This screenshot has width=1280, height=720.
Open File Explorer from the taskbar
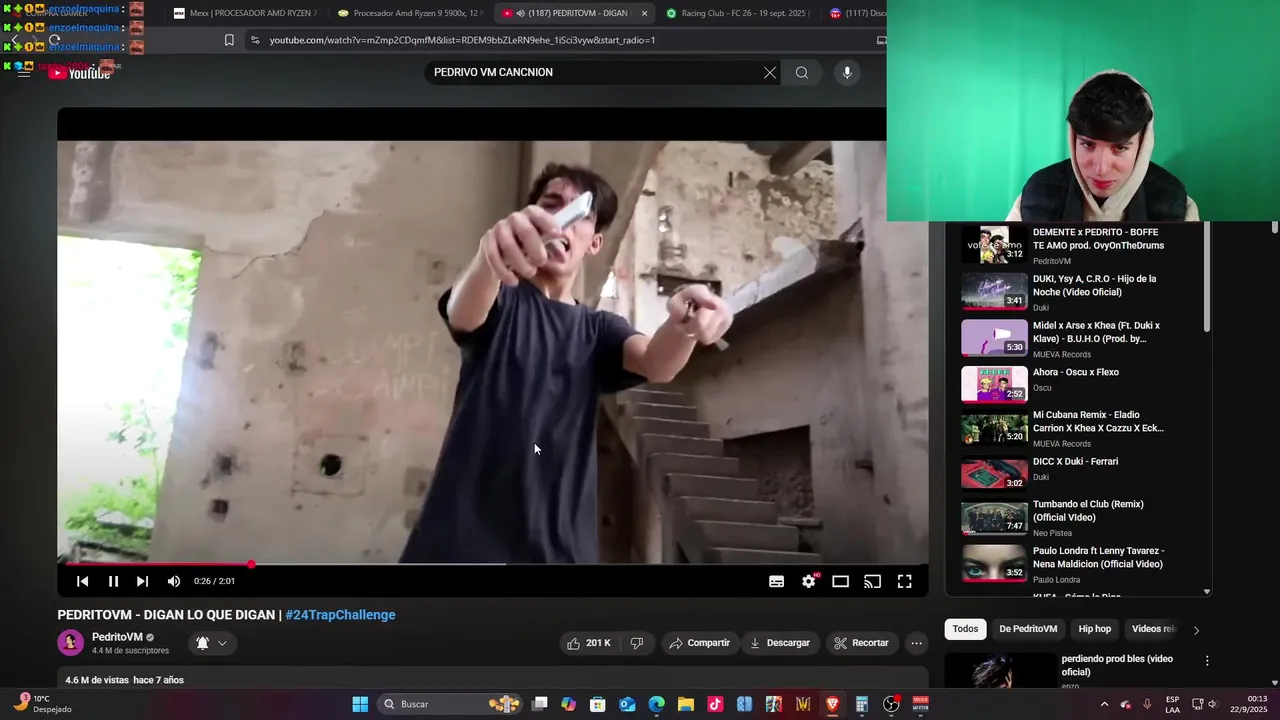tap(686, 704)
